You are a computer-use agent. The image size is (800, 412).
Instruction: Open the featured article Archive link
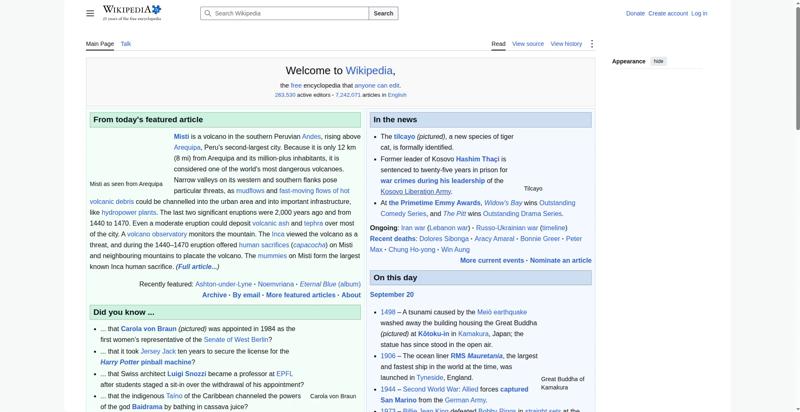click(x=214, y=295)
